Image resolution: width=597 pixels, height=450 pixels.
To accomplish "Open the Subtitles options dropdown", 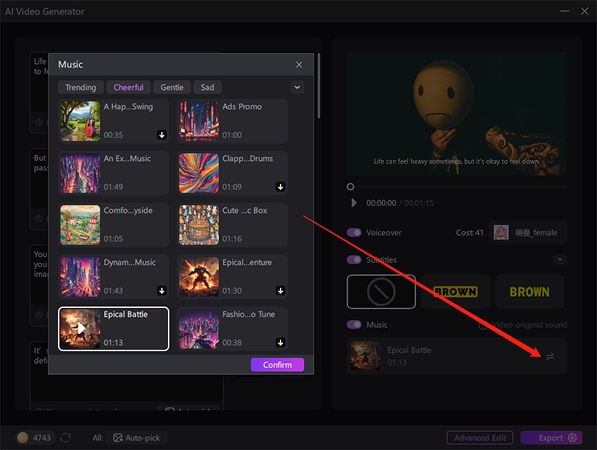I will 560,260.
